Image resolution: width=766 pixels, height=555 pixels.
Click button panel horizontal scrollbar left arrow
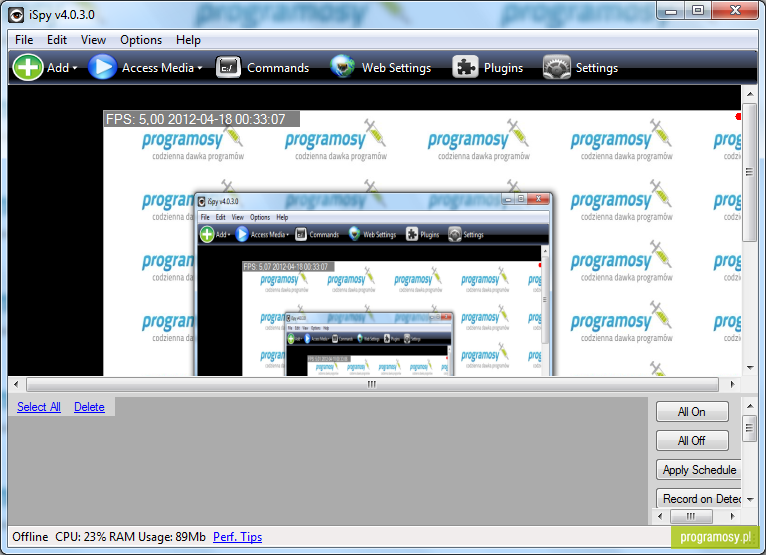[x=660, y=516]
